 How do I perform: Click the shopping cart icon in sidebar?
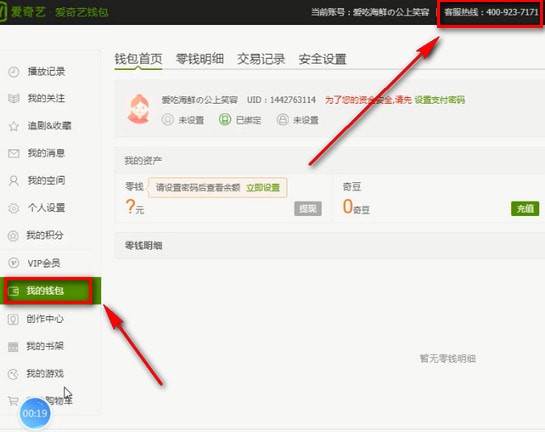13,401
